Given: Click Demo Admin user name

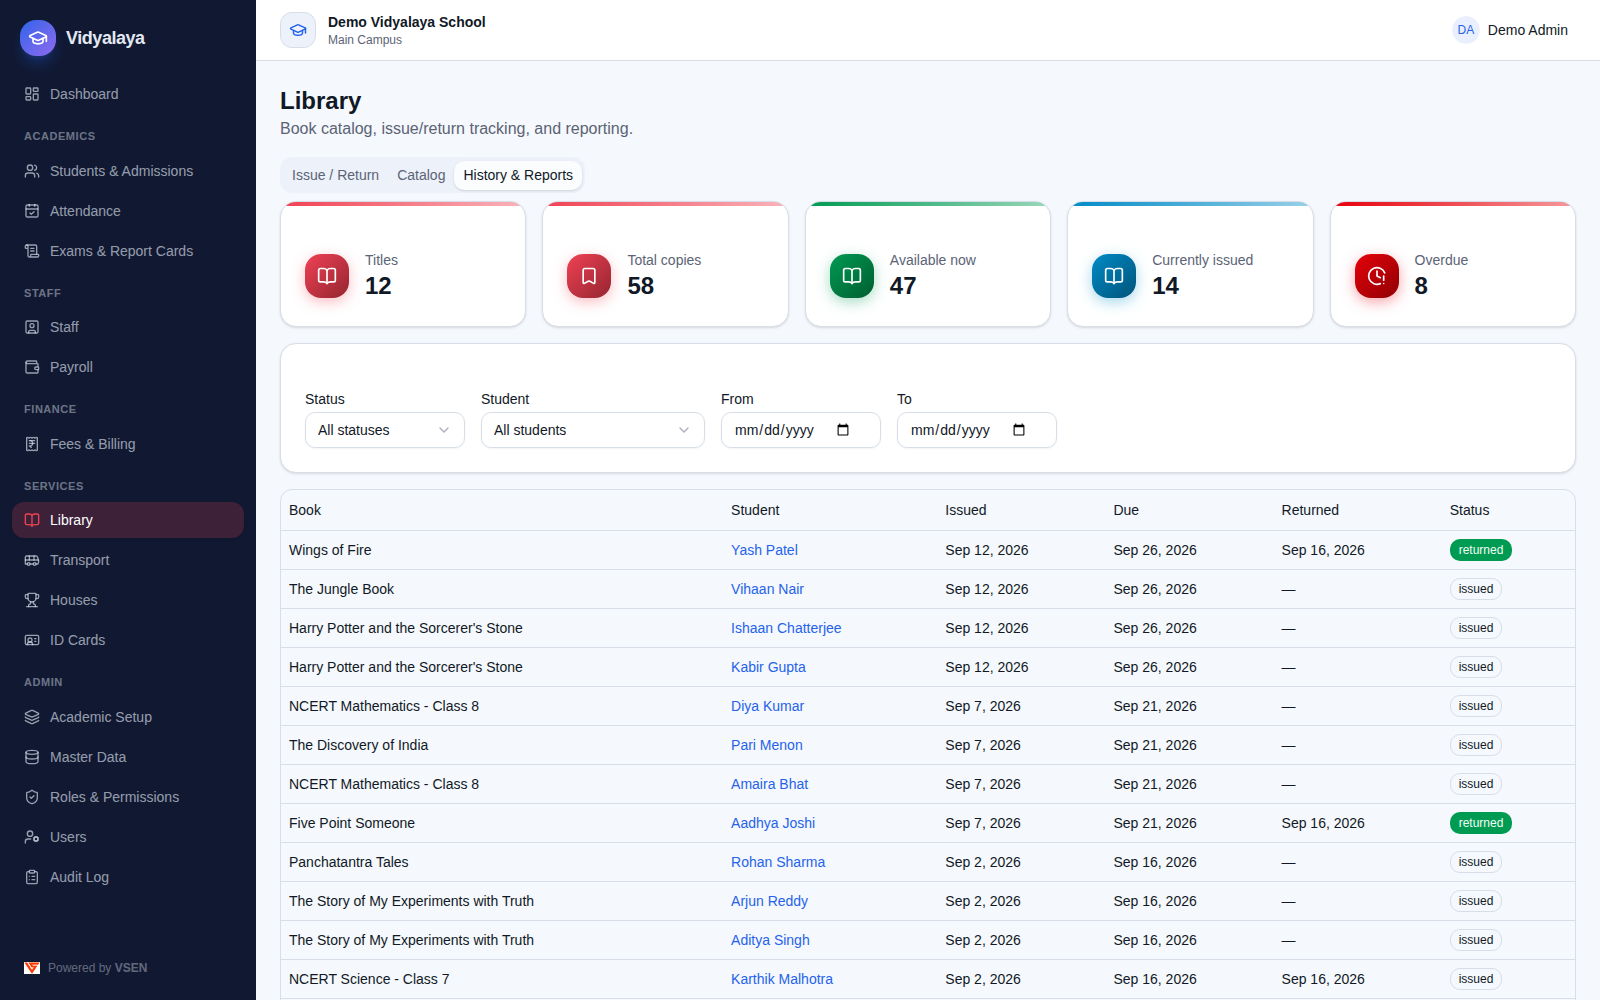Looking at the screenshot, I should pos(1527,30).
